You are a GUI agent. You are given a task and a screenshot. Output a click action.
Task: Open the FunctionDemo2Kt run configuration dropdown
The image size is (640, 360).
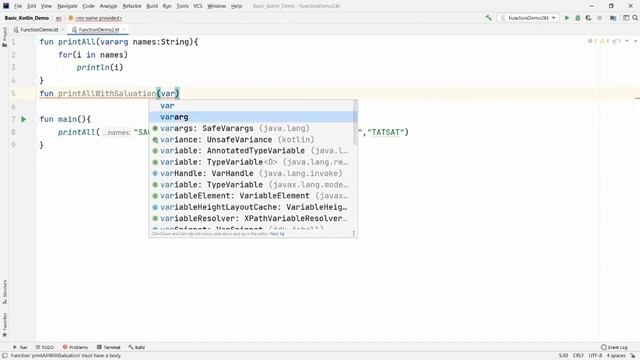[x=528, y=18]
